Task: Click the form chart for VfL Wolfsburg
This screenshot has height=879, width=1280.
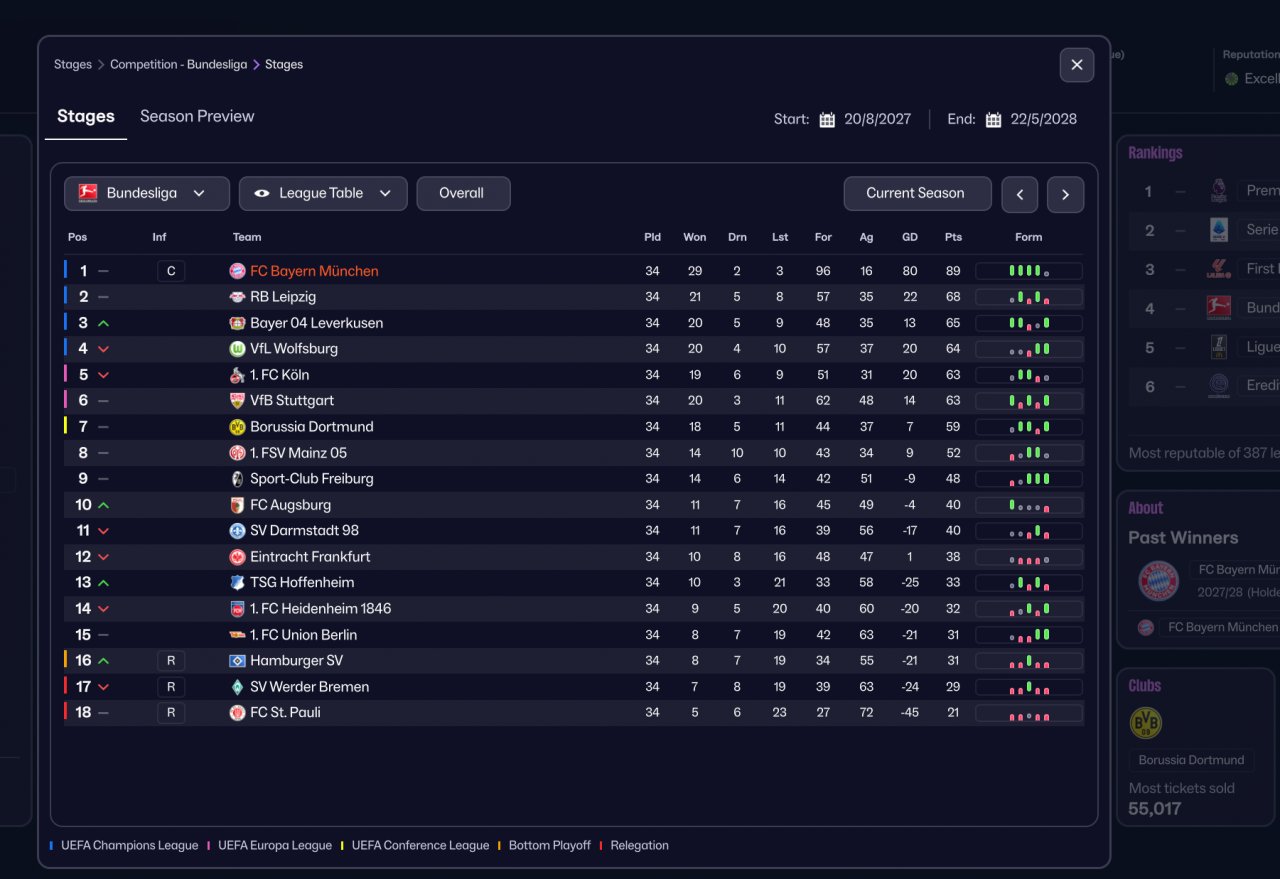Action: (1029, 349)
